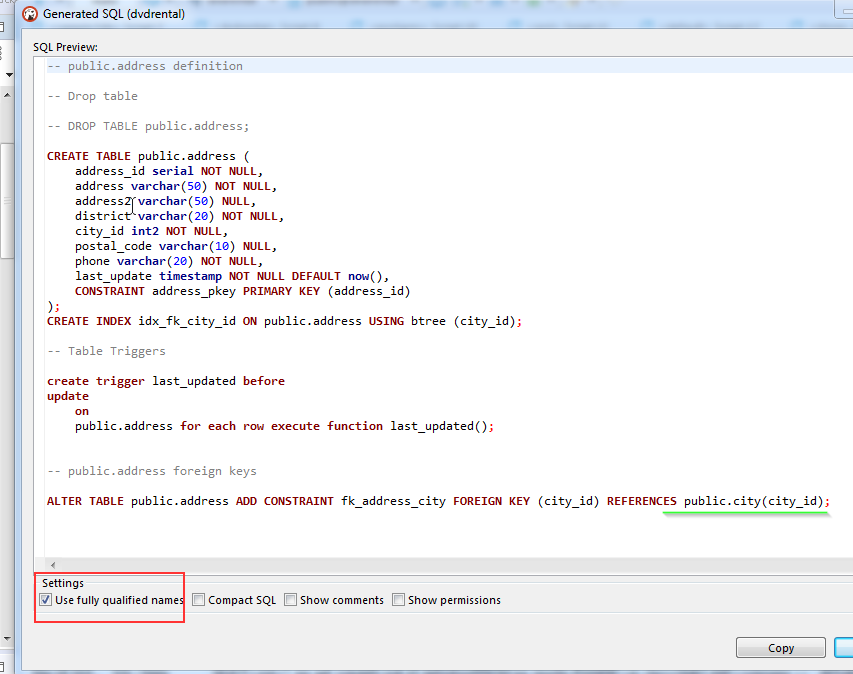Click the '-- Table Triggers' comment line
This screenshot has height=674, width=853.
pyautogui.click(x=107, y=351)
